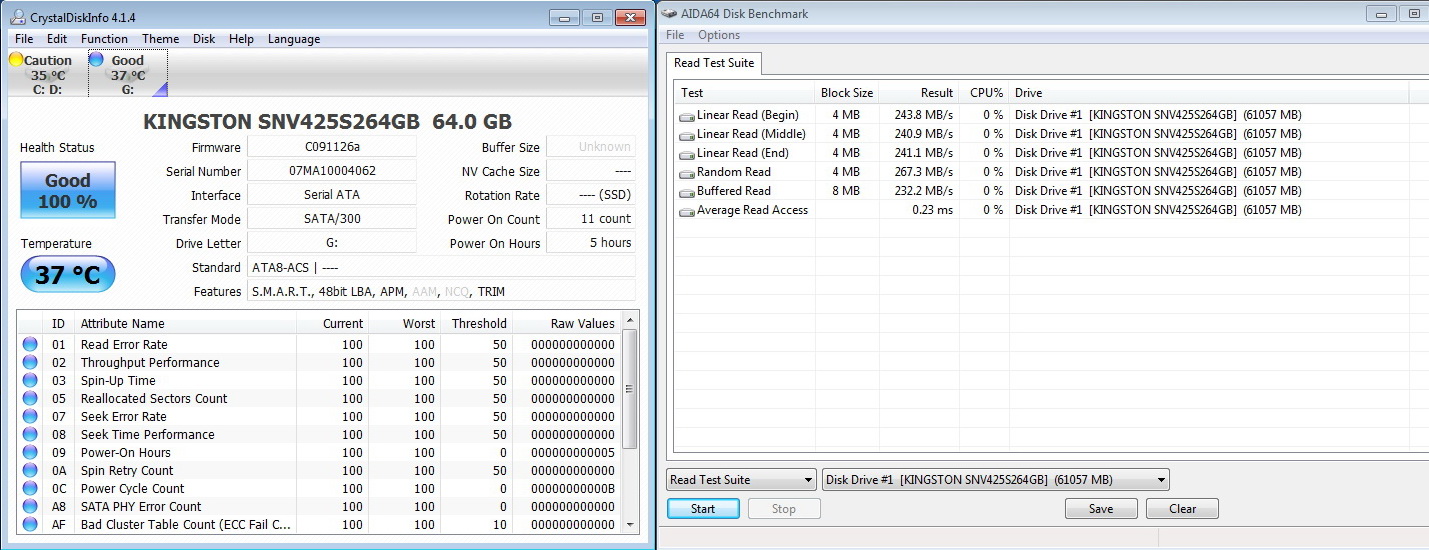
Task: Click the SMART attribute list scrollbar thumb
Action: [630, 389]
